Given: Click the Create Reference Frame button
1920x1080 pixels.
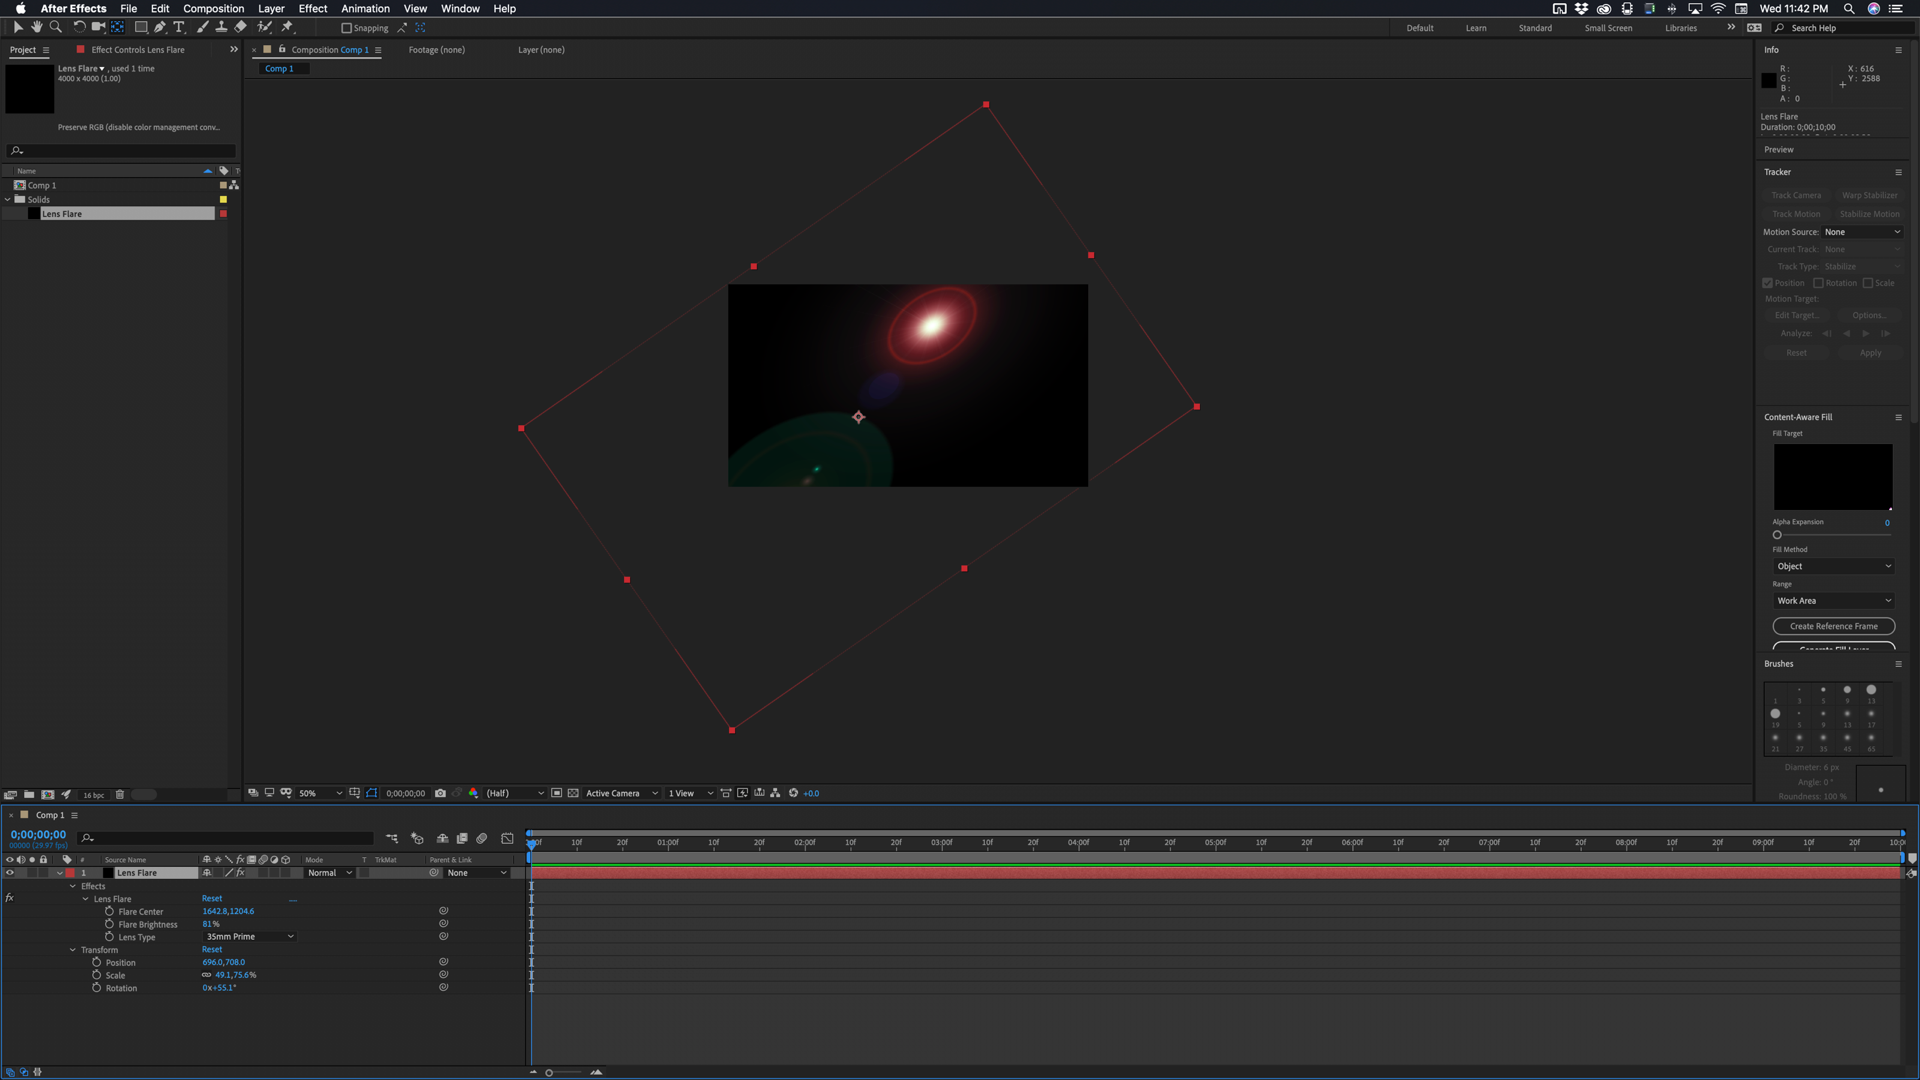Looking at the screenshot, I should [1833, 626].
